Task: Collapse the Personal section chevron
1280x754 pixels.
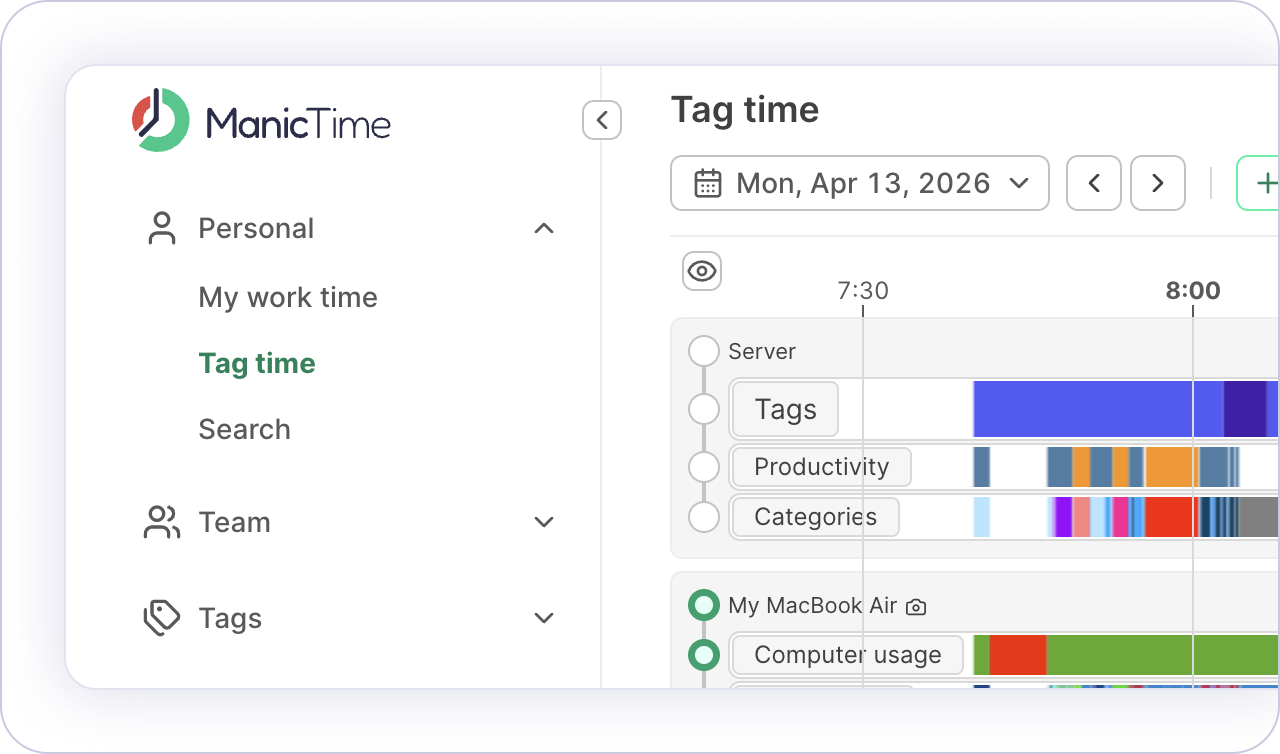Action: 544,228
